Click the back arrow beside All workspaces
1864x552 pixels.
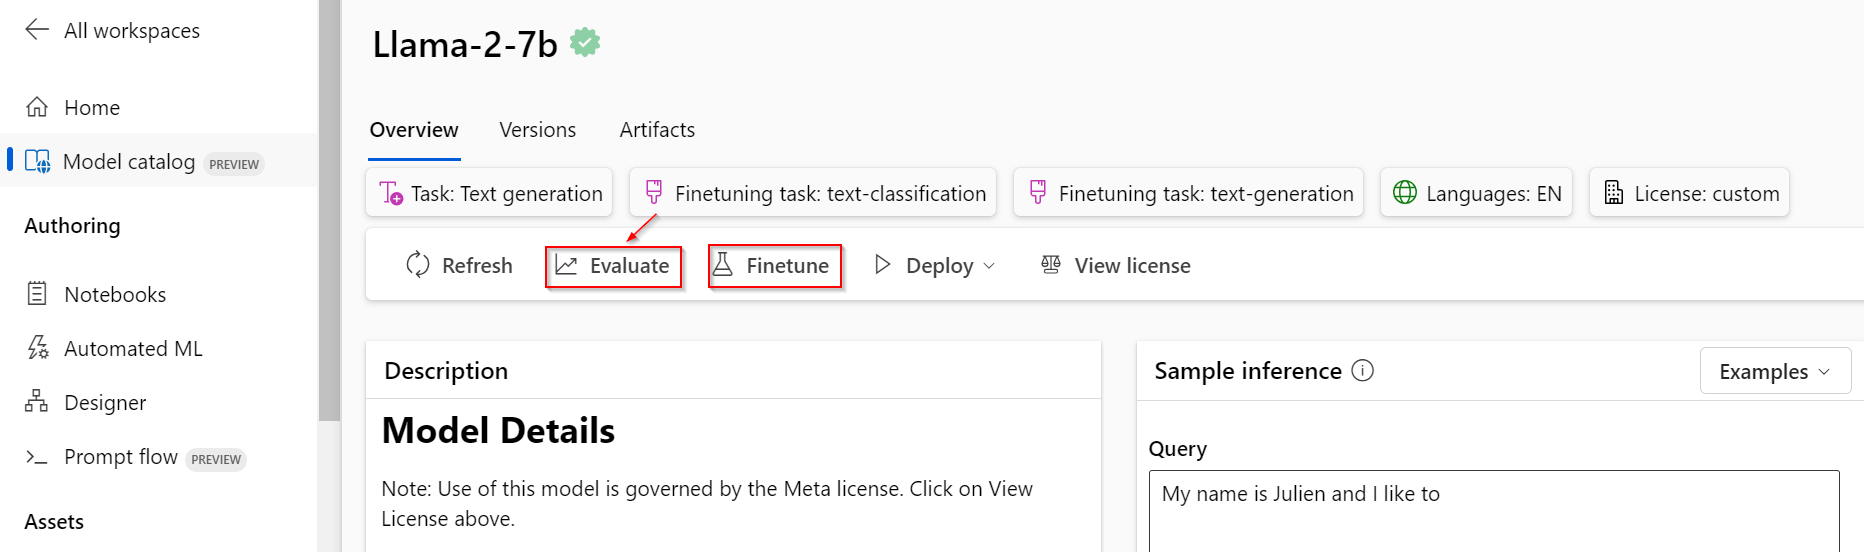[x=37, y=30]
